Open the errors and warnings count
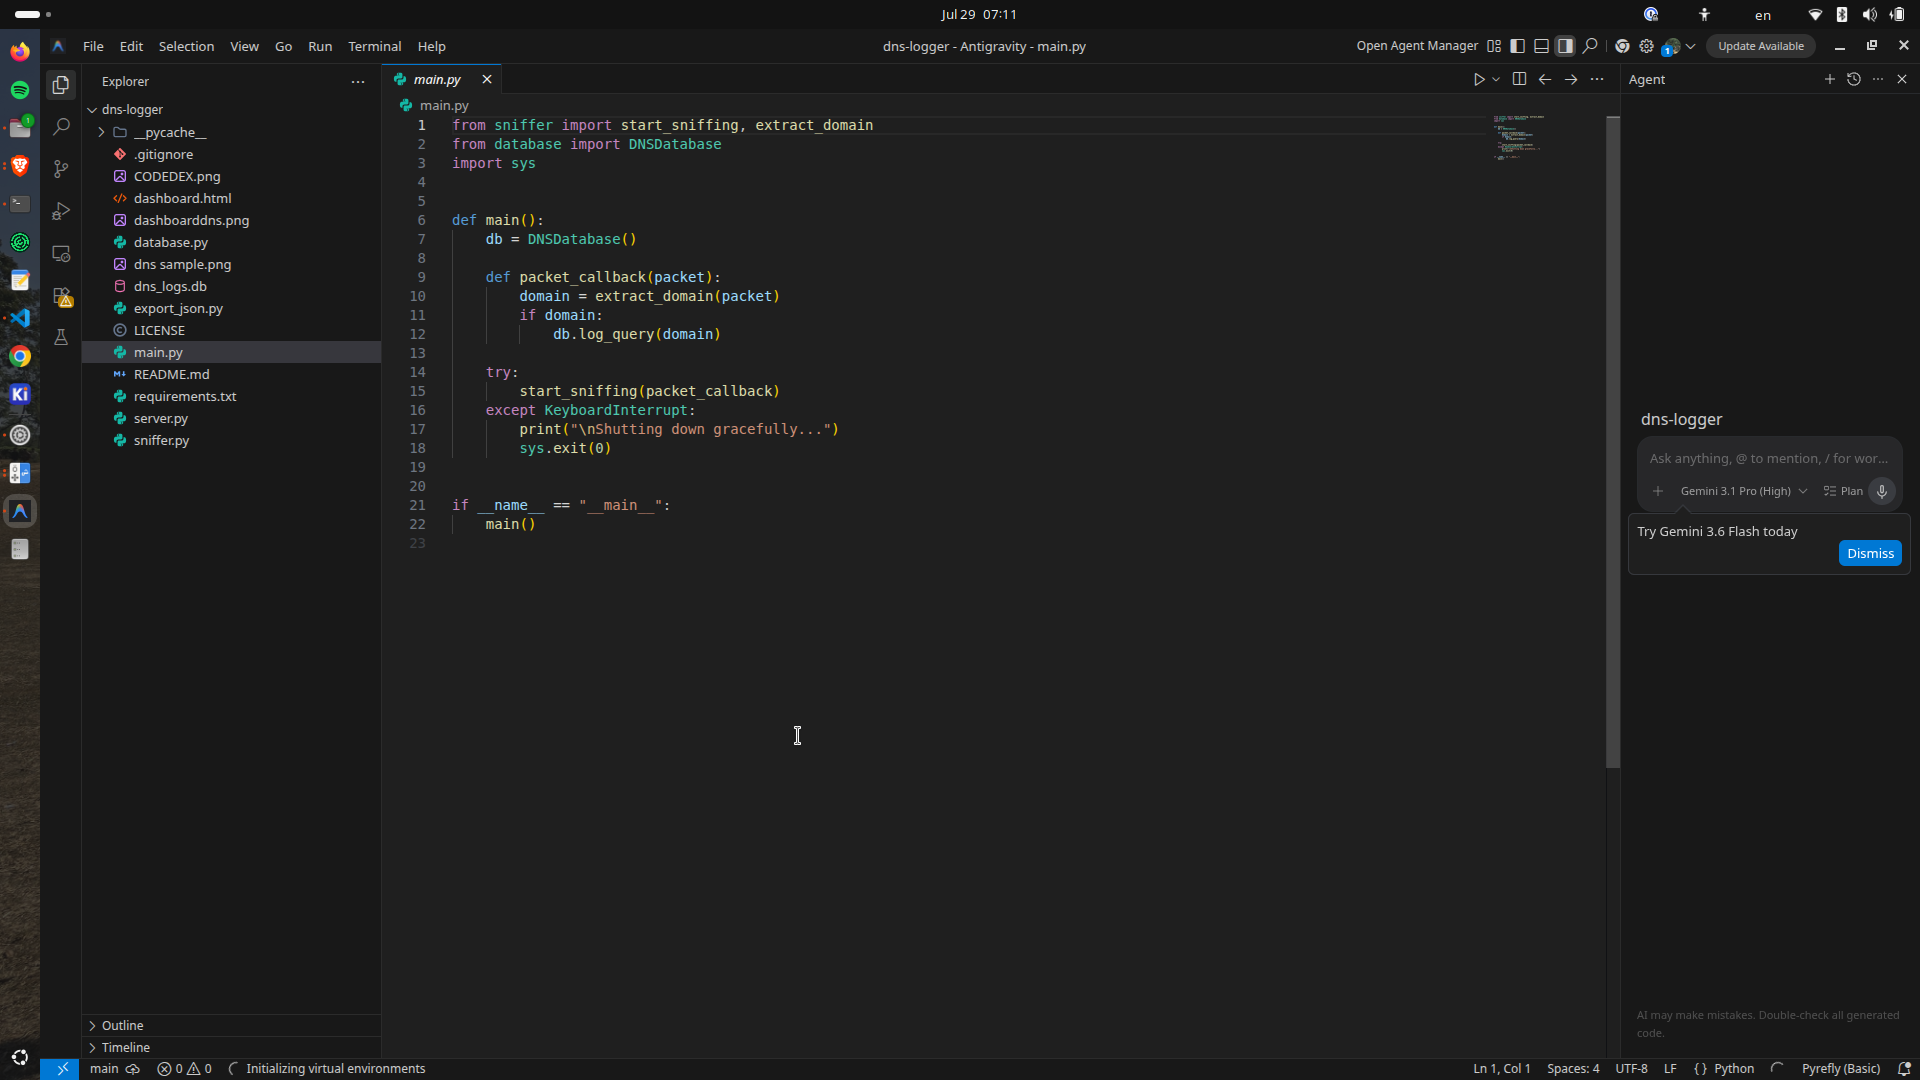The height and width of the screenshot is (1080, 1920). pos(184,1069)
